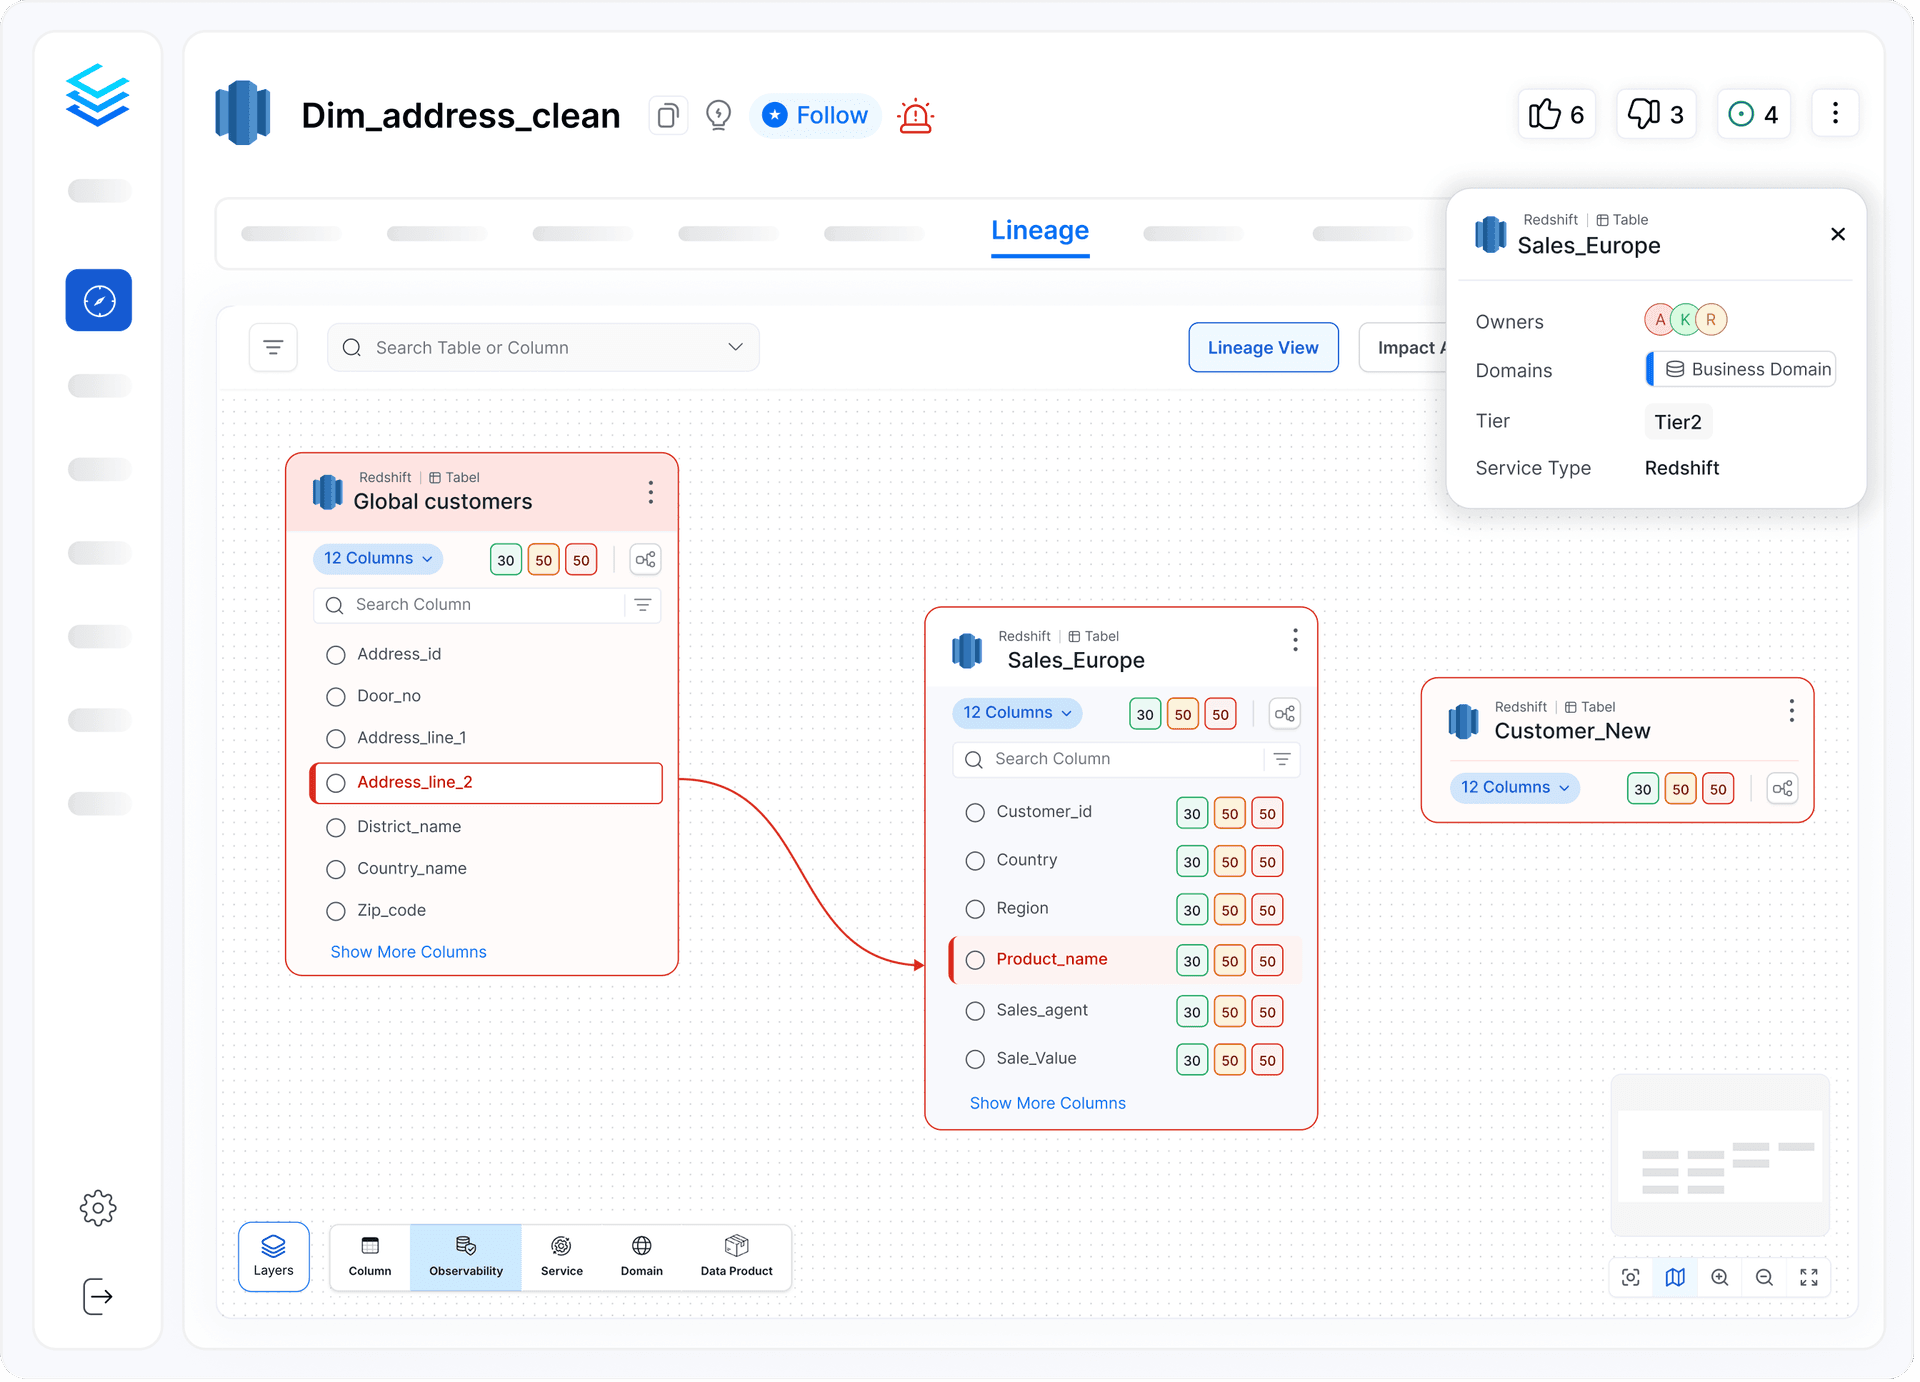Click the lightbulb insights icon
This screenshot has height=1382, width=1920.
(x=718, y=116)
